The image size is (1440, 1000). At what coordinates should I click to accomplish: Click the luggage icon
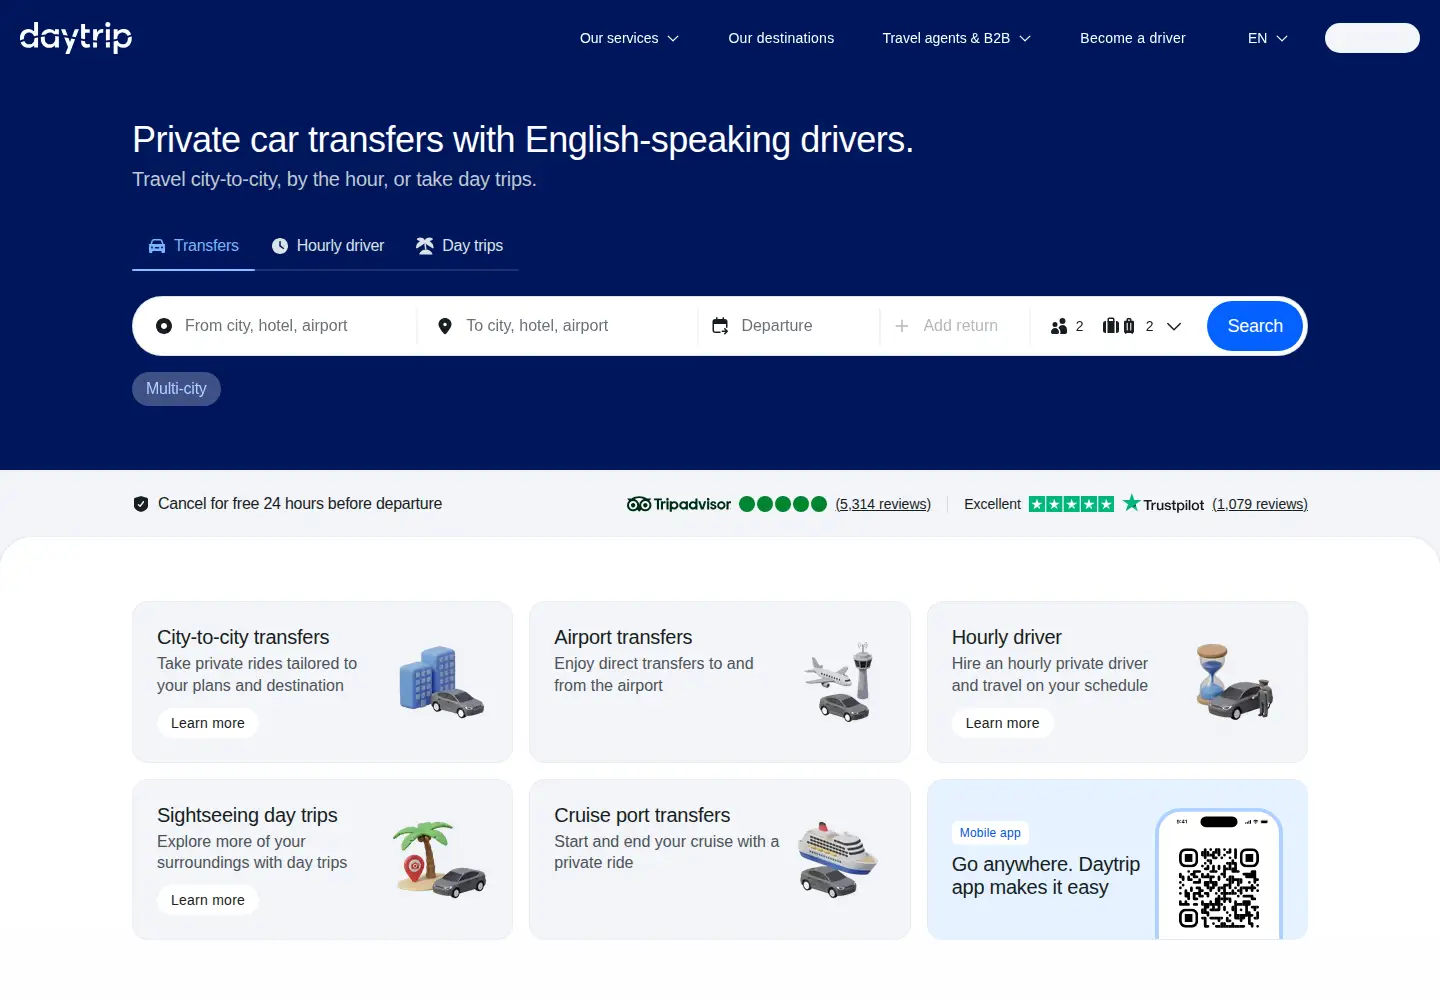[1118, 326]
